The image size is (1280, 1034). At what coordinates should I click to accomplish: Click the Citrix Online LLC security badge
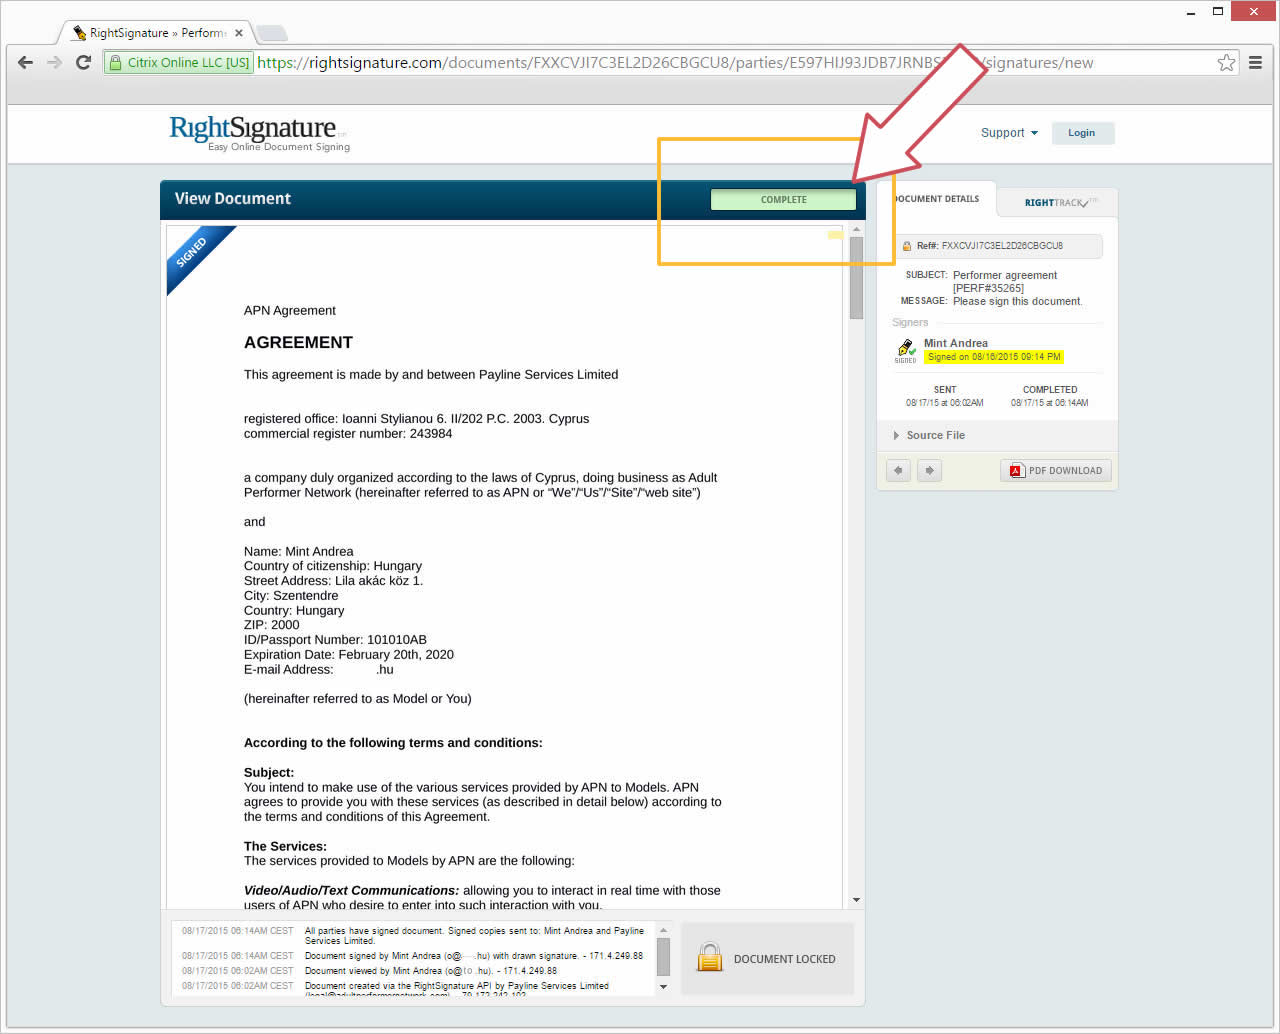pos(178,62)
